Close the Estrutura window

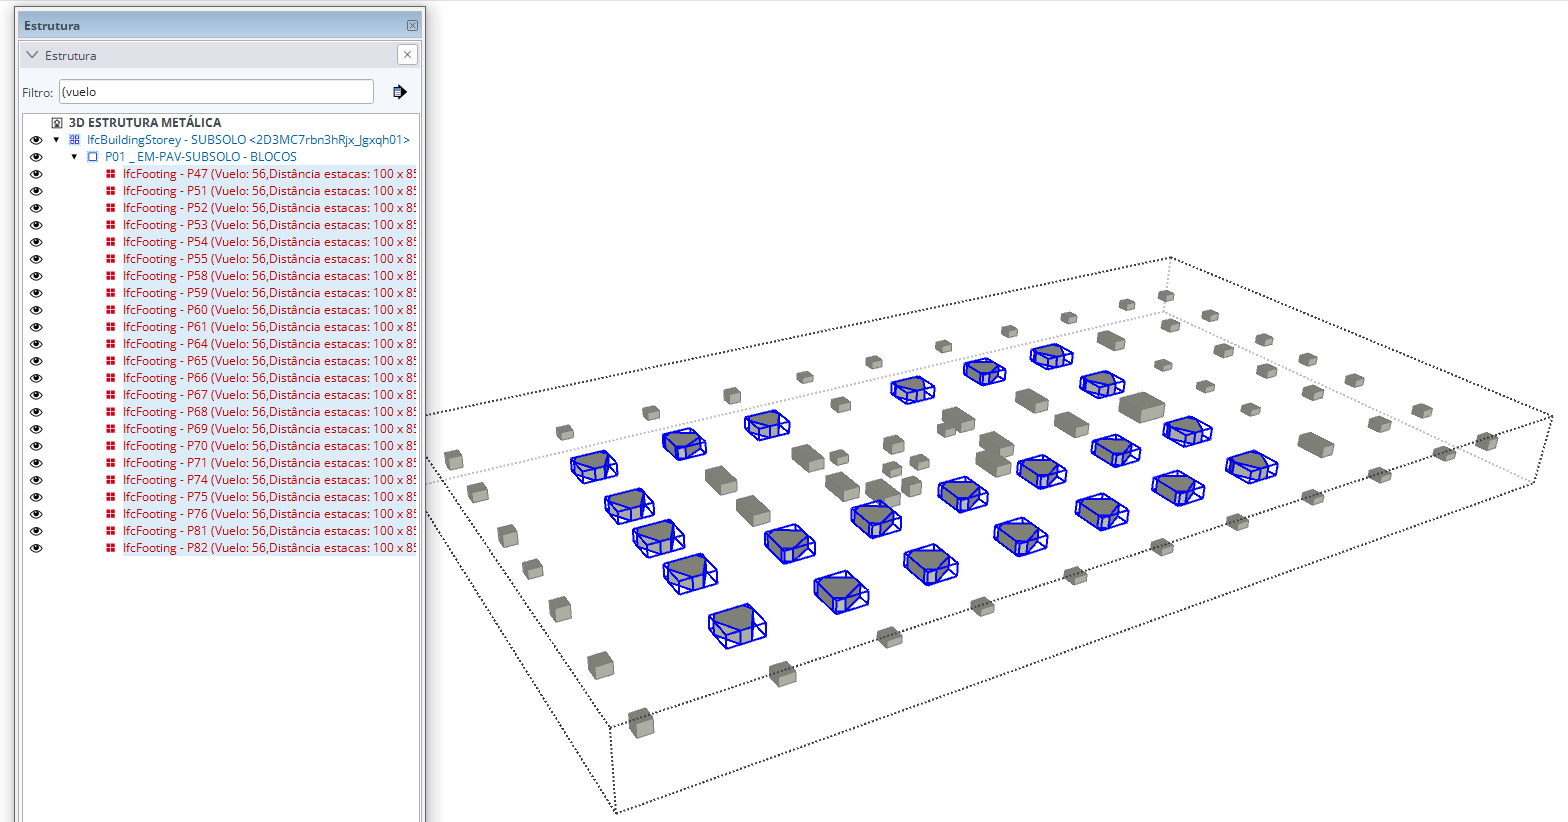412,26
